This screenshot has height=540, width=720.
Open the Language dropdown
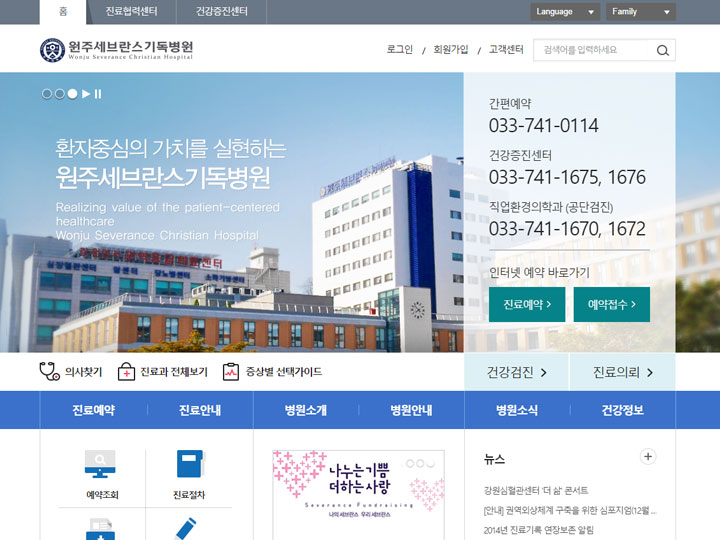(x=565, y=12)
